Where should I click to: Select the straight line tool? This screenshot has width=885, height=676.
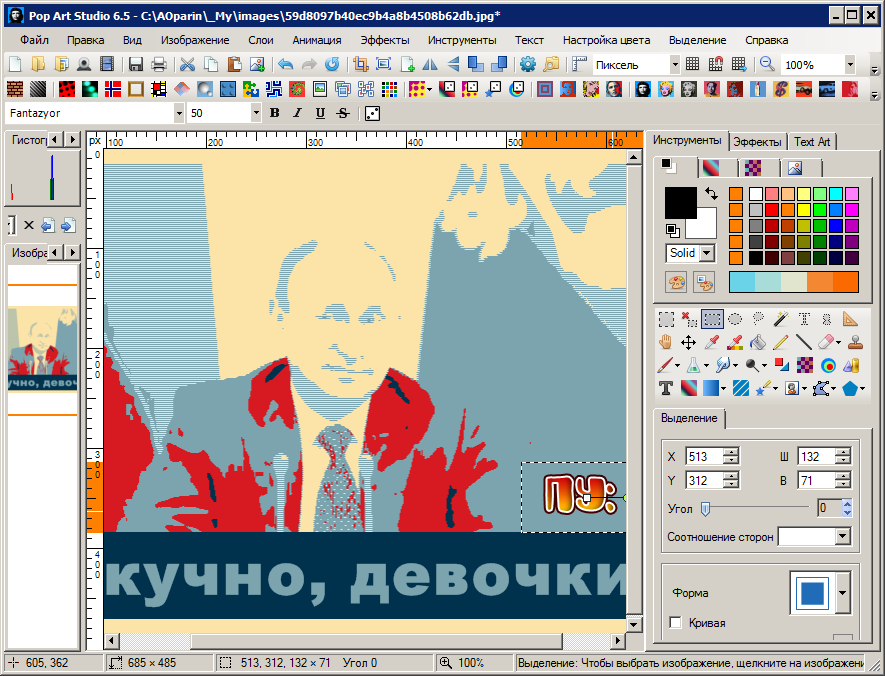click(804, 342)
